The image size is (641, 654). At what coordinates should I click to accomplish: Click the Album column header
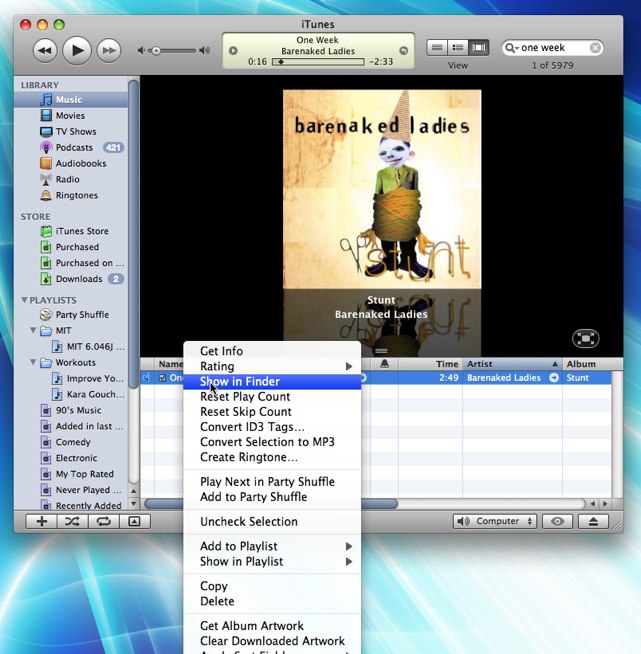point(593,364)
